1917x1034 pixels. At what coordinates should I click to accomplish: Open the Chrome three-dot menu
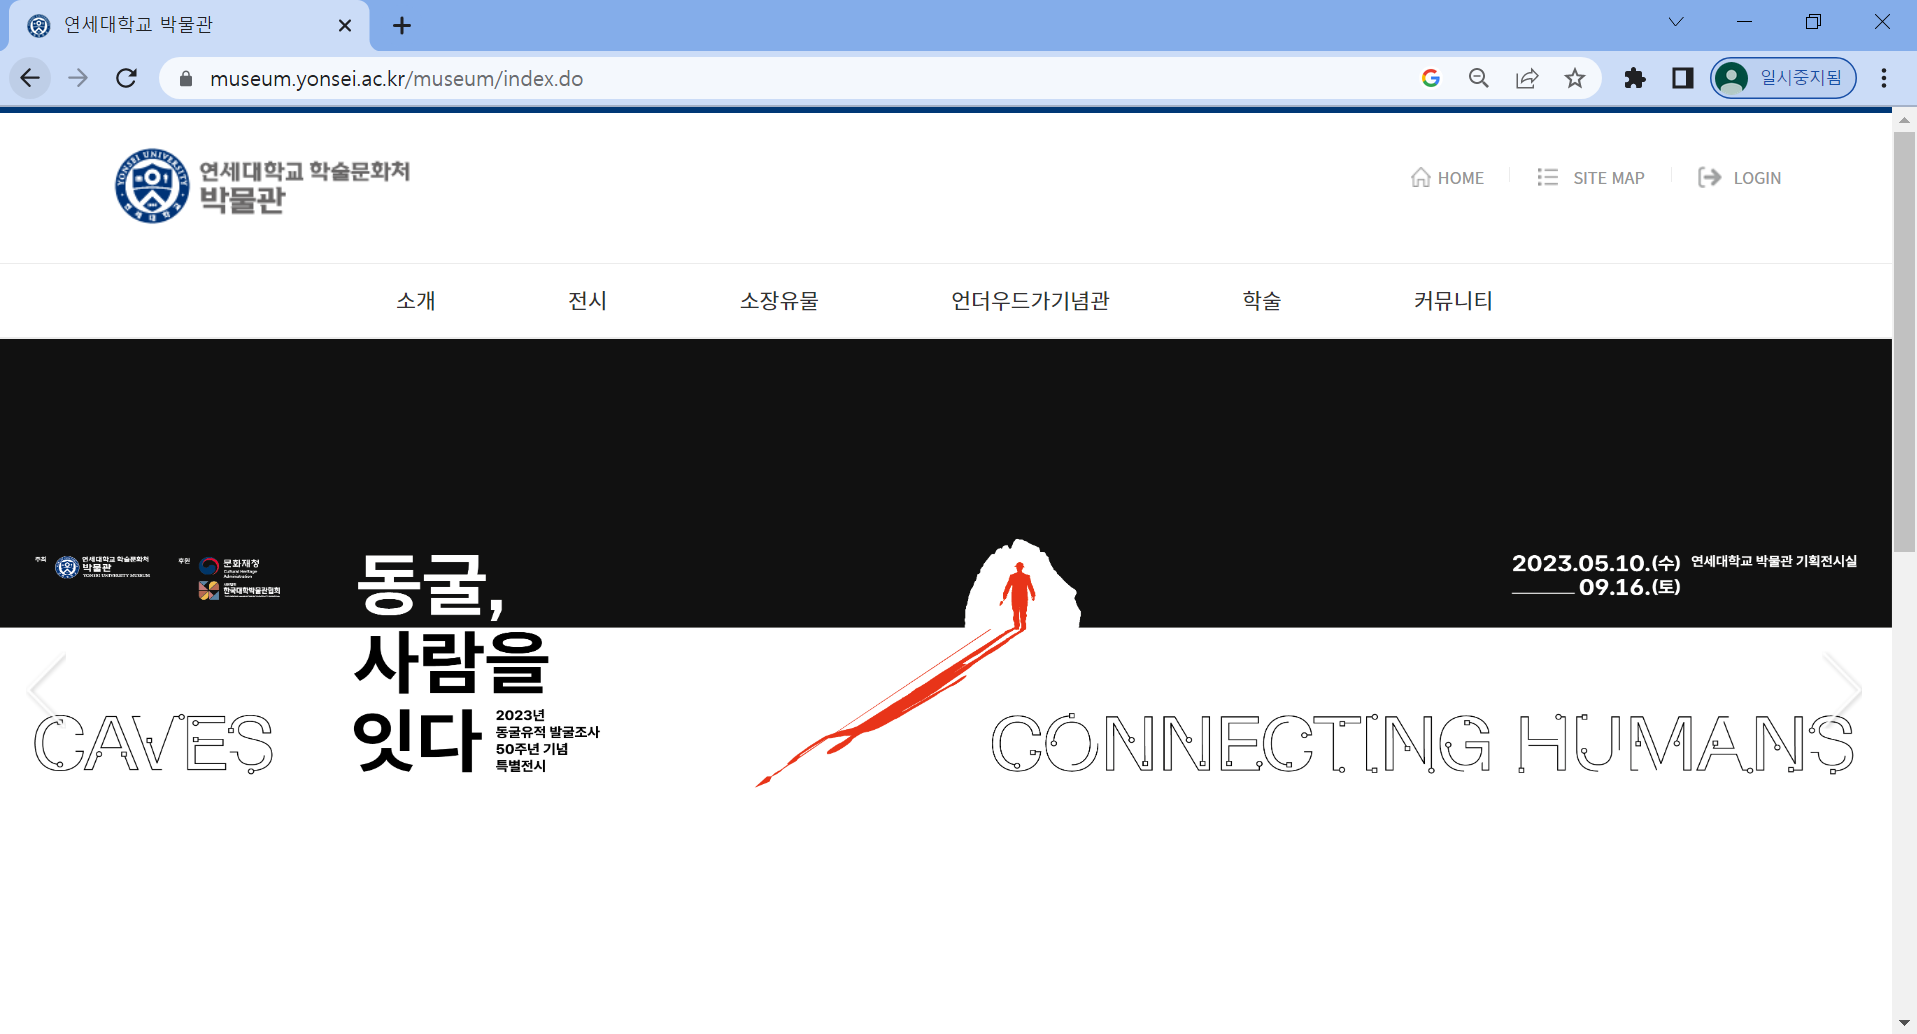(1884, 78)
